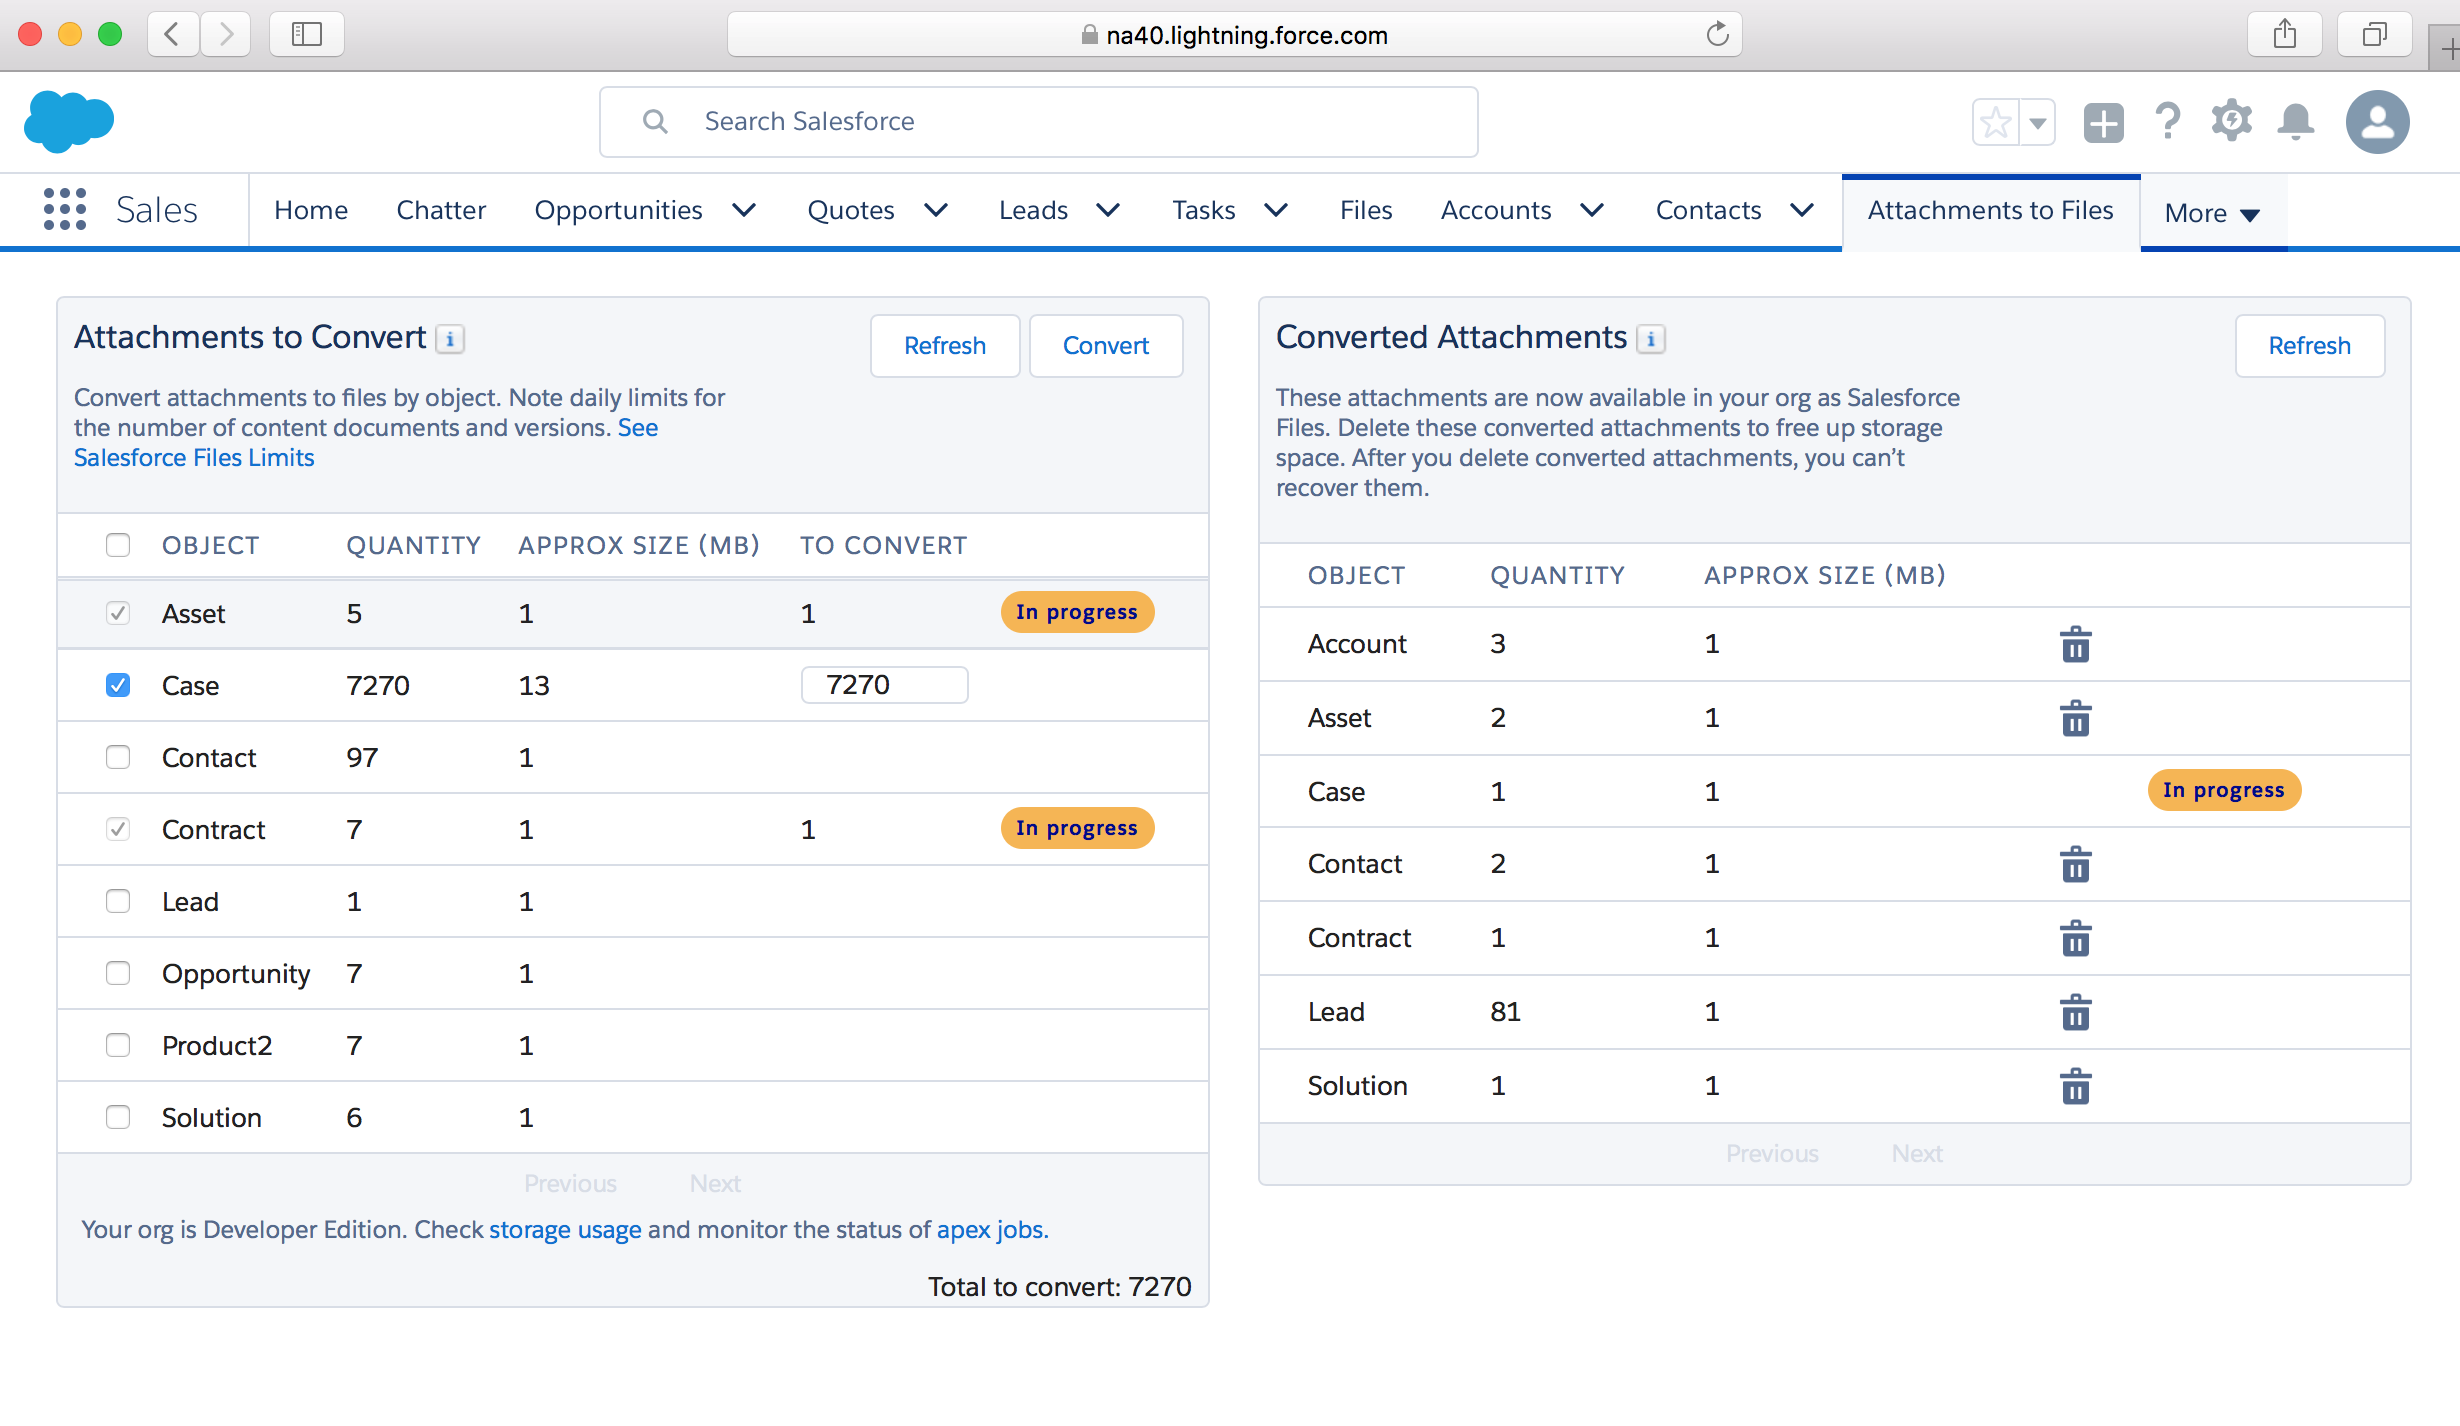Open the user profile avatar
The width and height of the screenshot is (2460, 1426).
click(x=2378, y=122)
